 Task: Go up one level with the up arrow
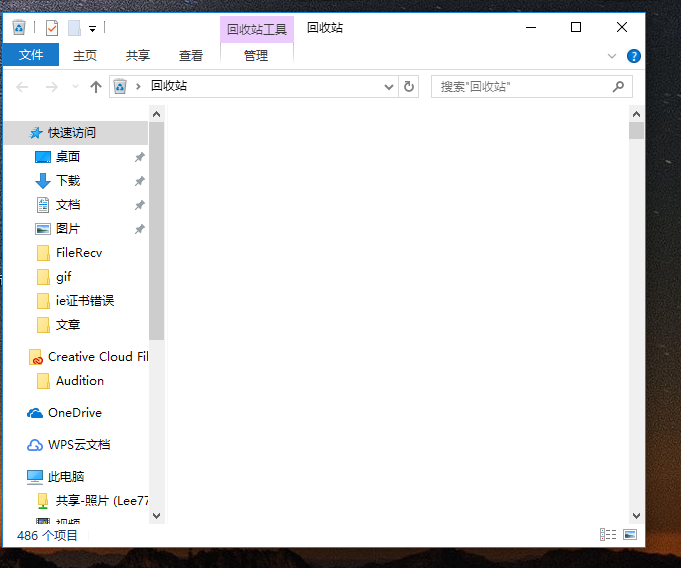96,87
